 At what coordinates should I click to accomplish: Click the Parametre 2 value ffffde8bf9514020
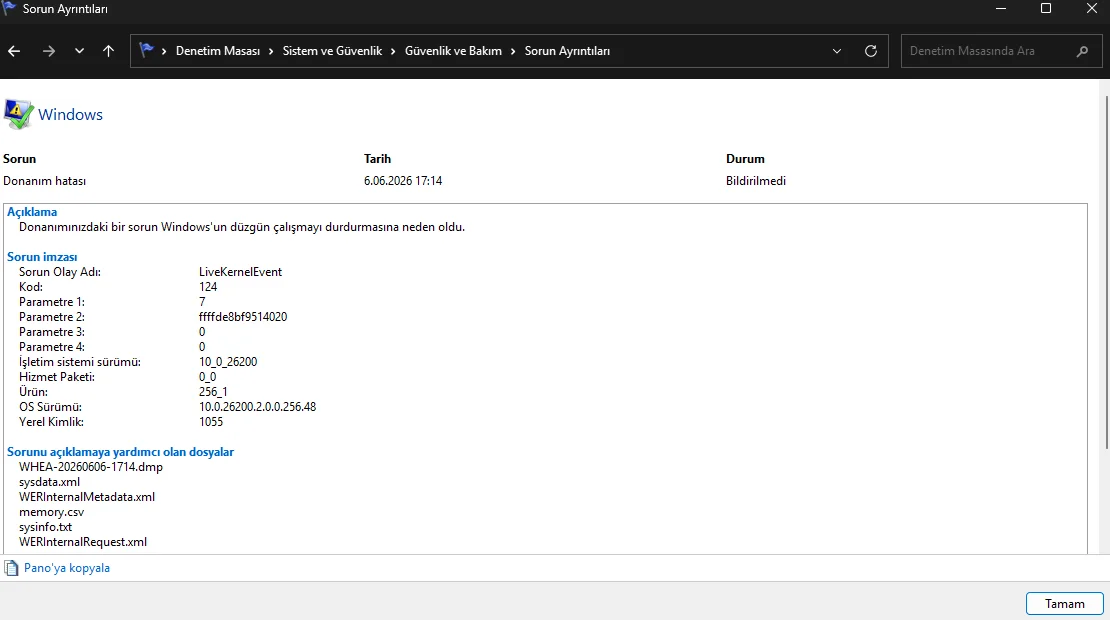pyautogui.click(x=243, y=317)
